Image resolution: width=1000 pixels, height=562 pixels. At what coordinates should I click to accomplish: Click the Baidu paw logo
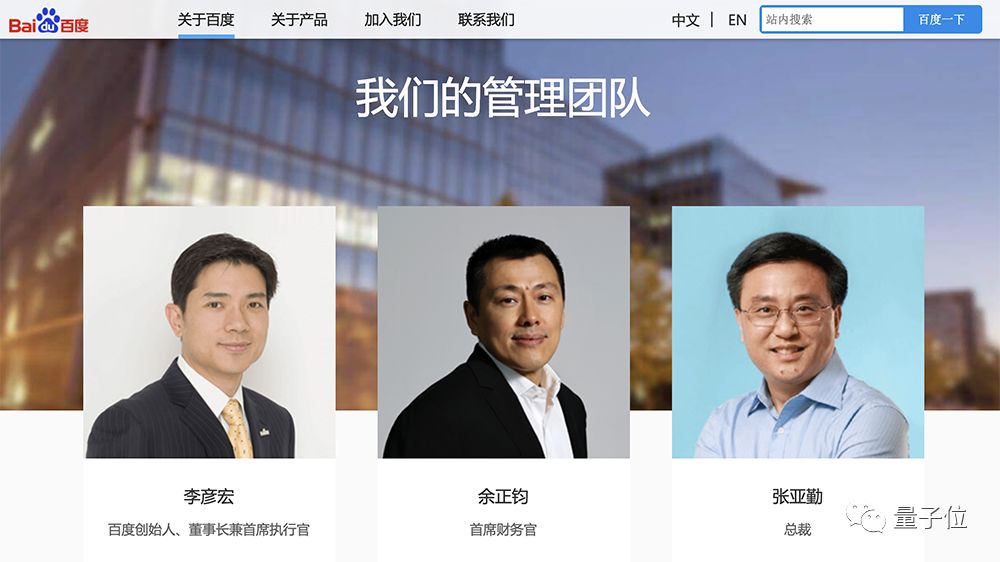pyautogui.click(x=48, y=21)
